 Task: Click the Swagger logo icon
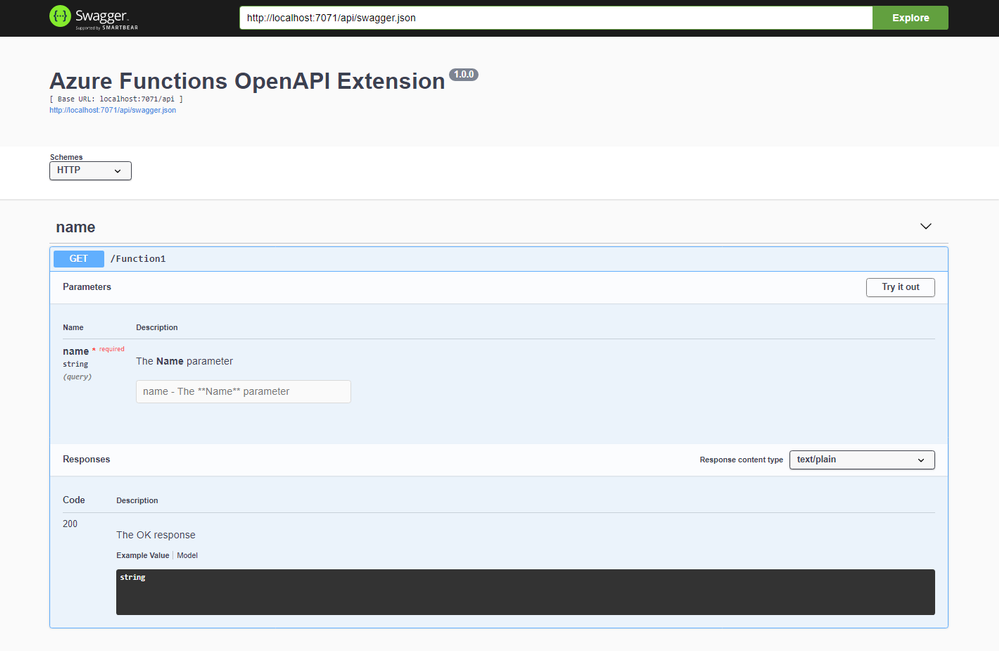click(60, 17)
